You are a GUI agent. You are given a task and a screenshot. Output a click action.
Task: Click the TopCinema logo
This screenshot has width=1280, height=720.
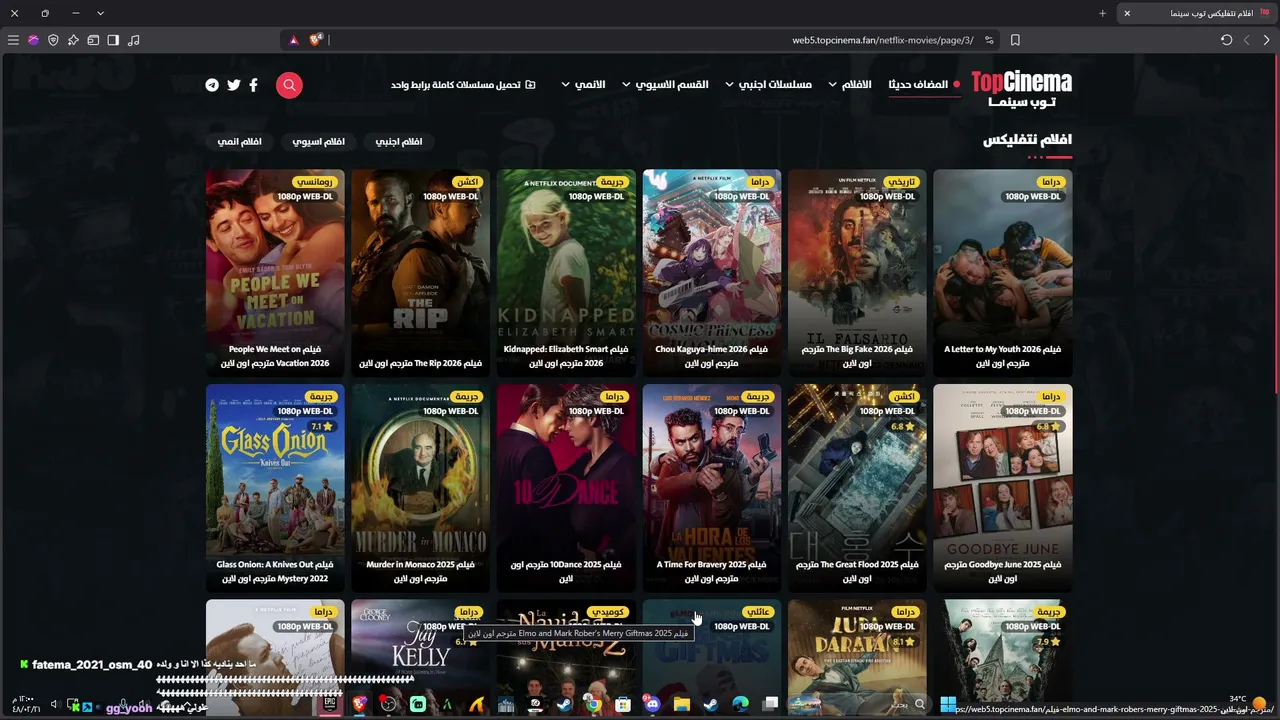[1021, 88]
